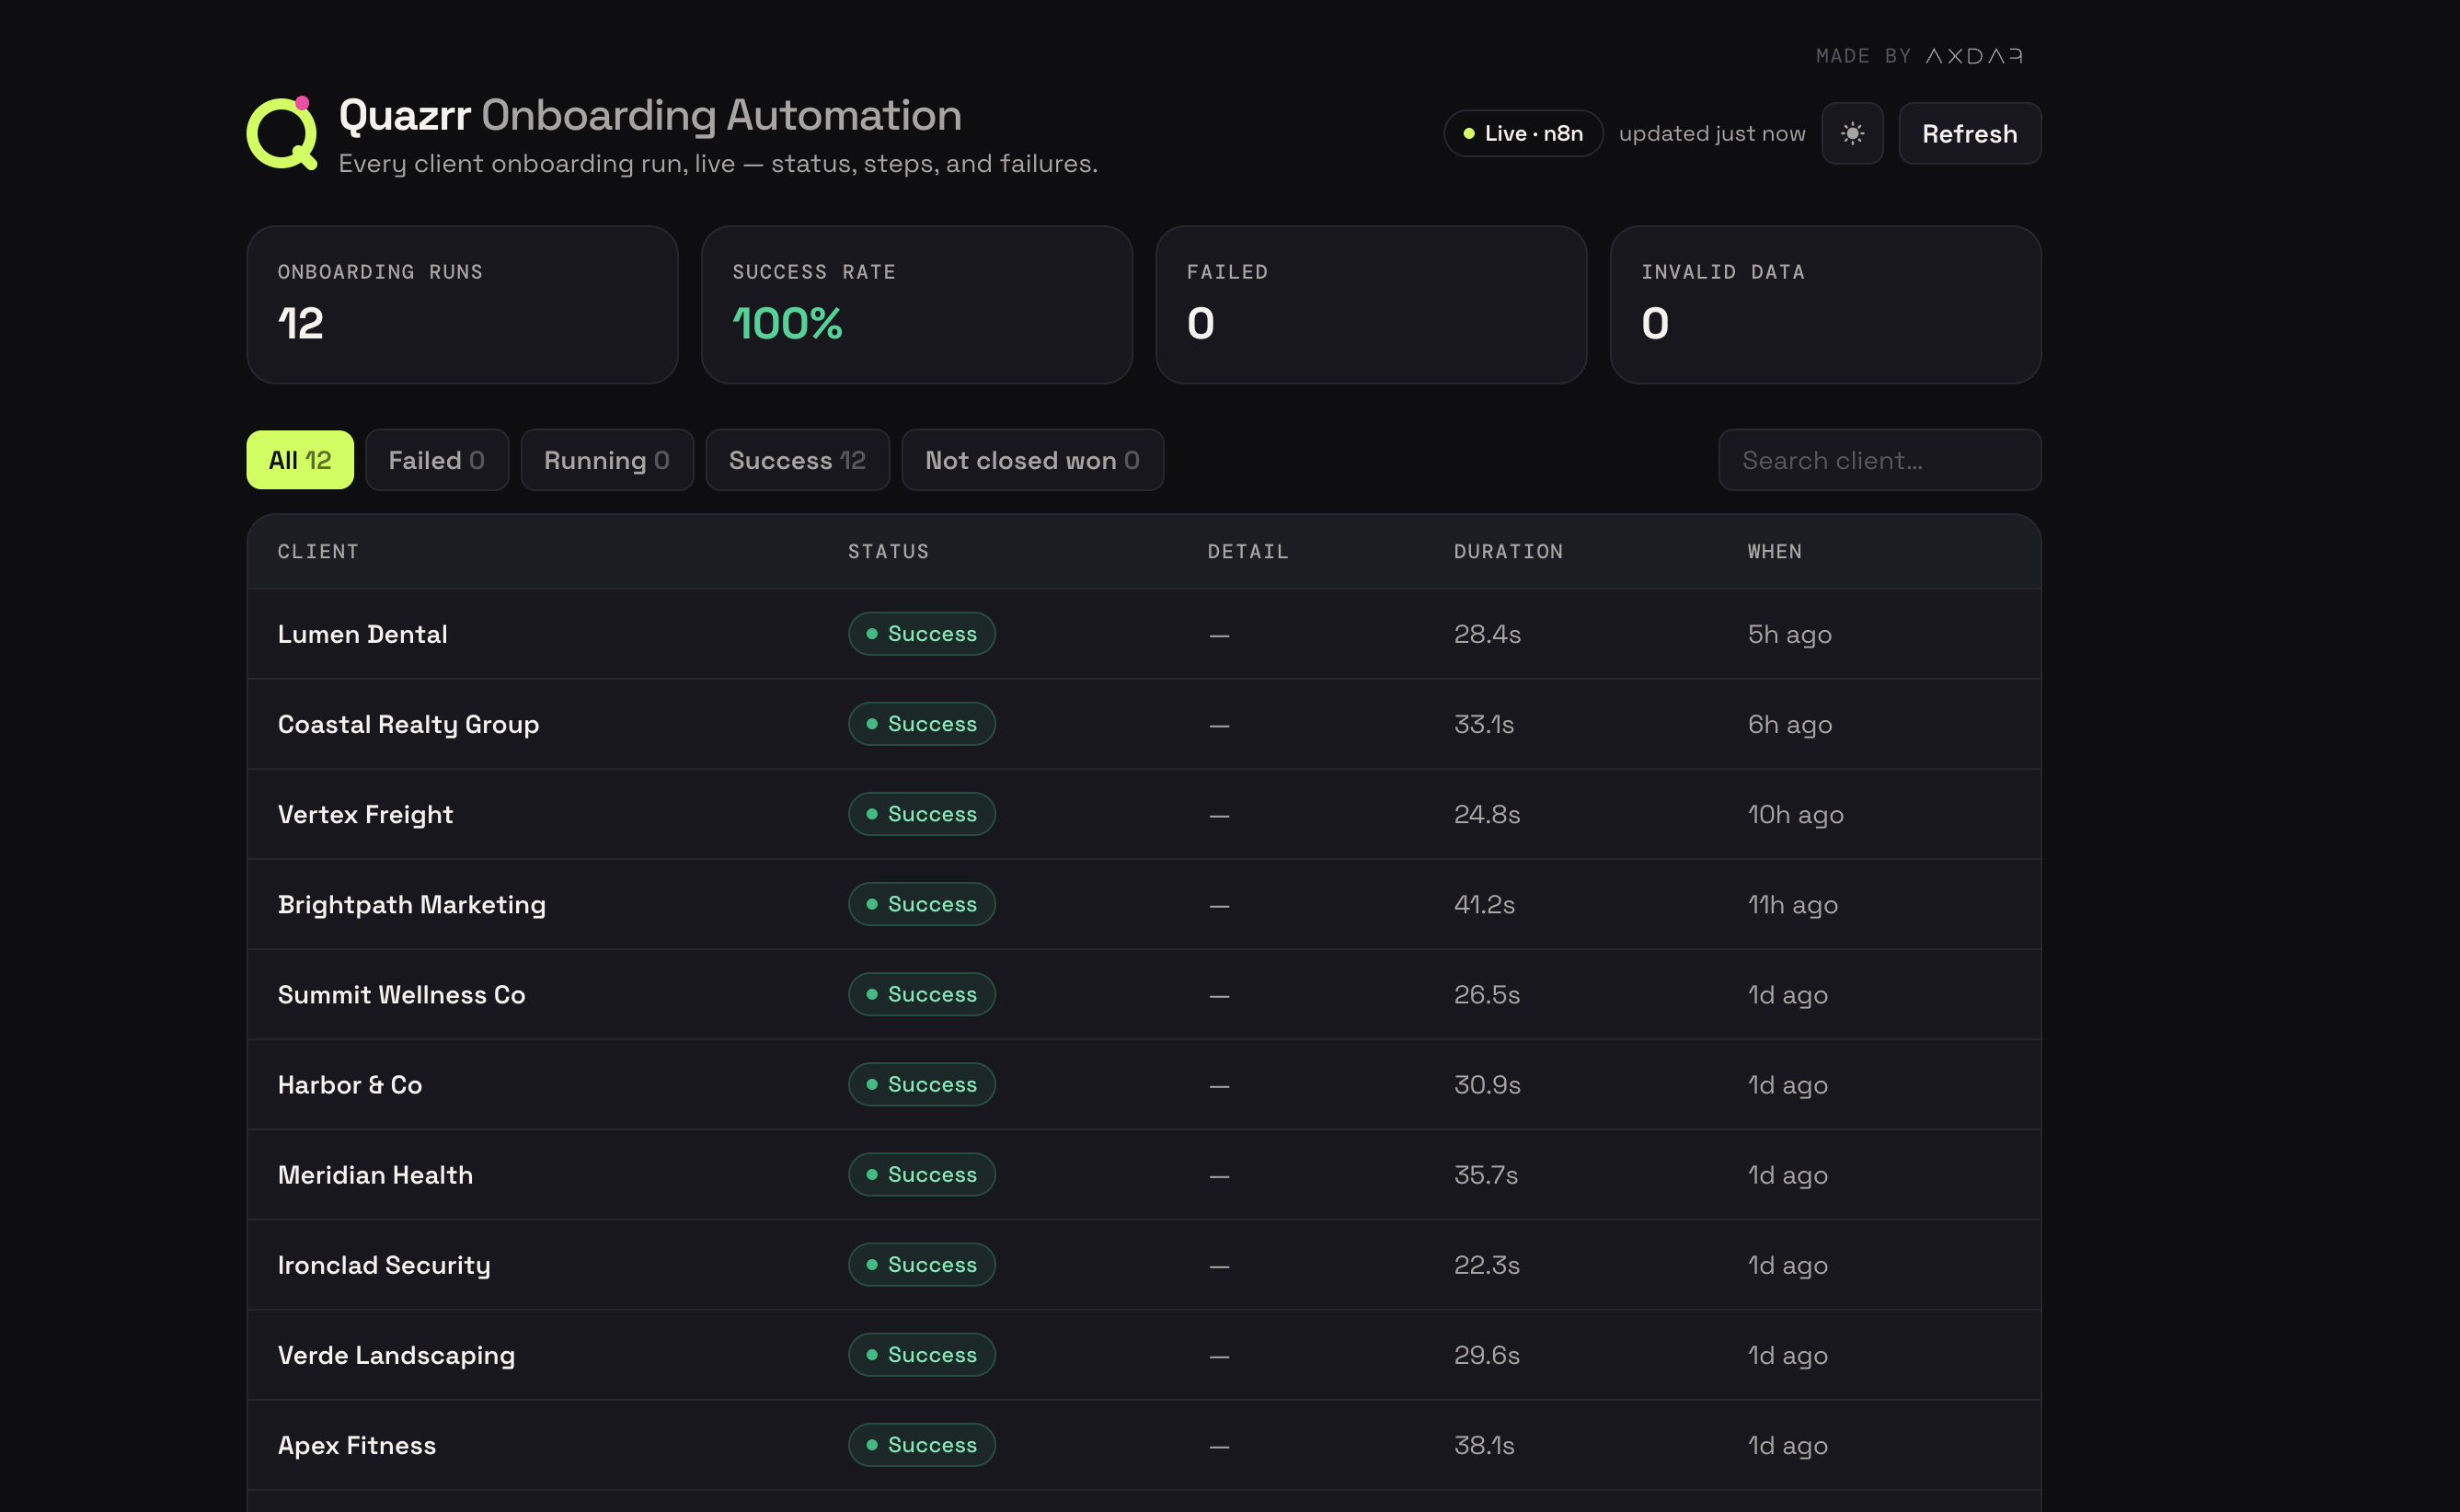Click the 6h ago timestamp
2460x1512 pixels.
(x=1790, y=724)
